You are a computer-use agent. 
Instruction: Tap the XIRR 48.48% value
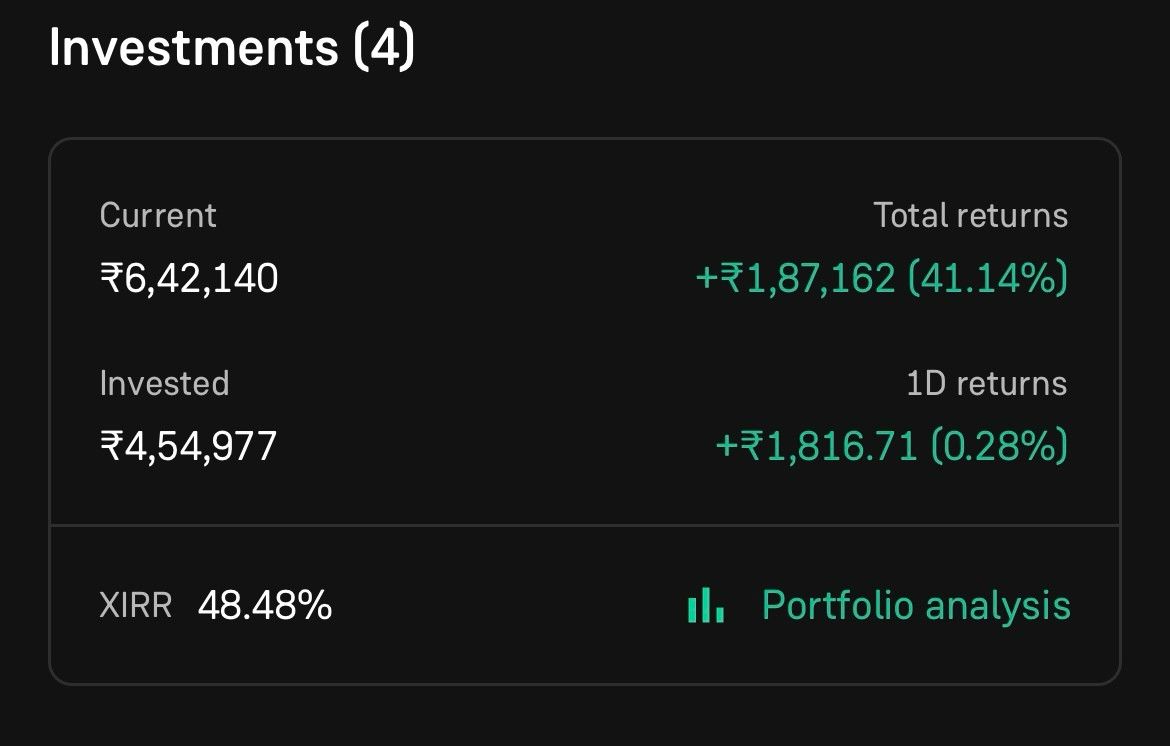(x=265, y=605)
